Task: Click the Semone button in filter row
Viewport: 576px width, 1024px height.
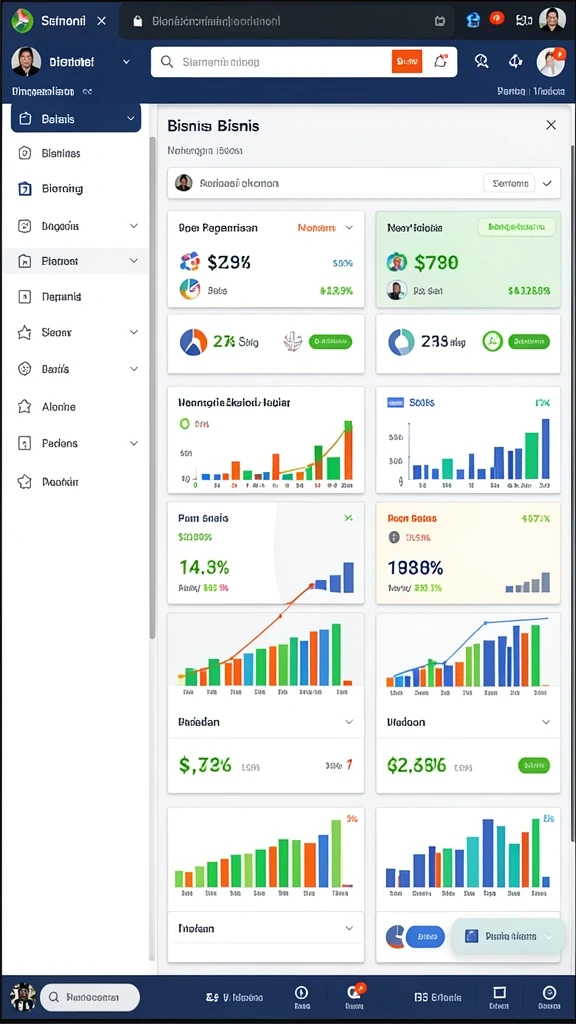Action: tap(509, 184)
